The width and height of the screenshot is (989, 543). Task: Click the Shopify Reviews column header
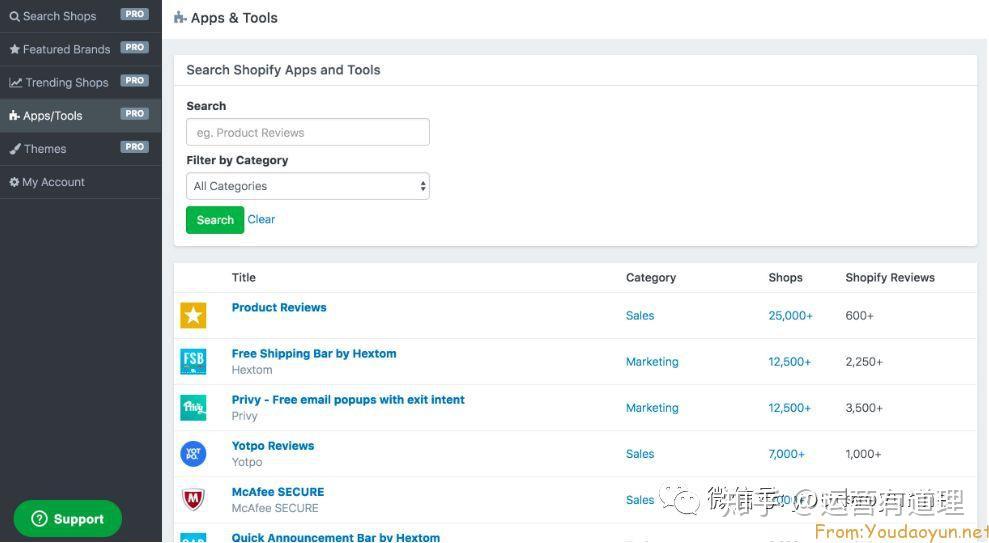[x=890, y=277]
